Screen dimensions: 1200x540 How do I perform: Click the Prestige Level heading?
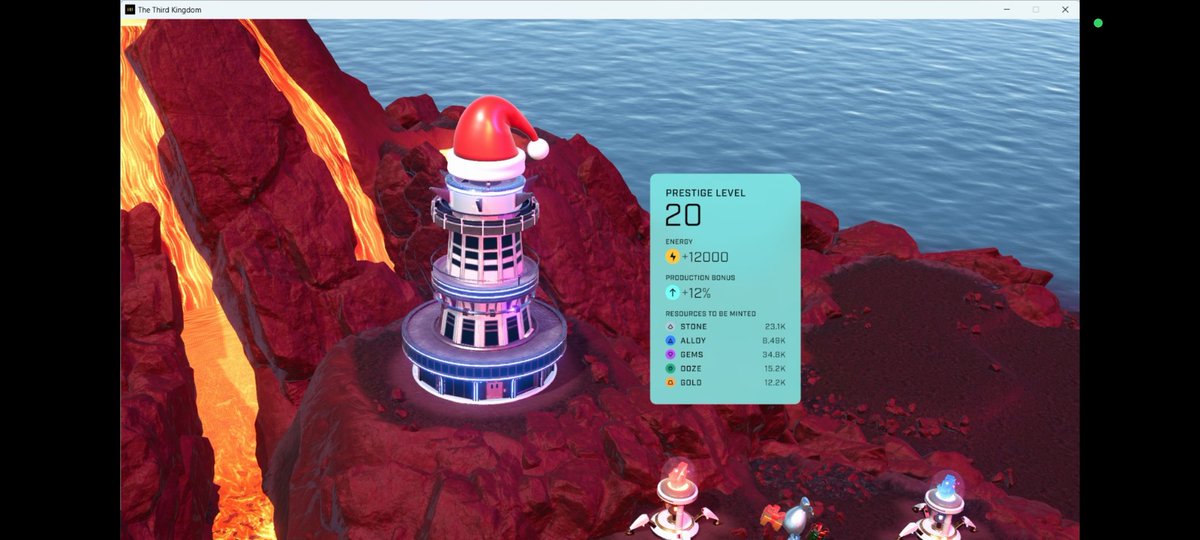tap(705, 193)
